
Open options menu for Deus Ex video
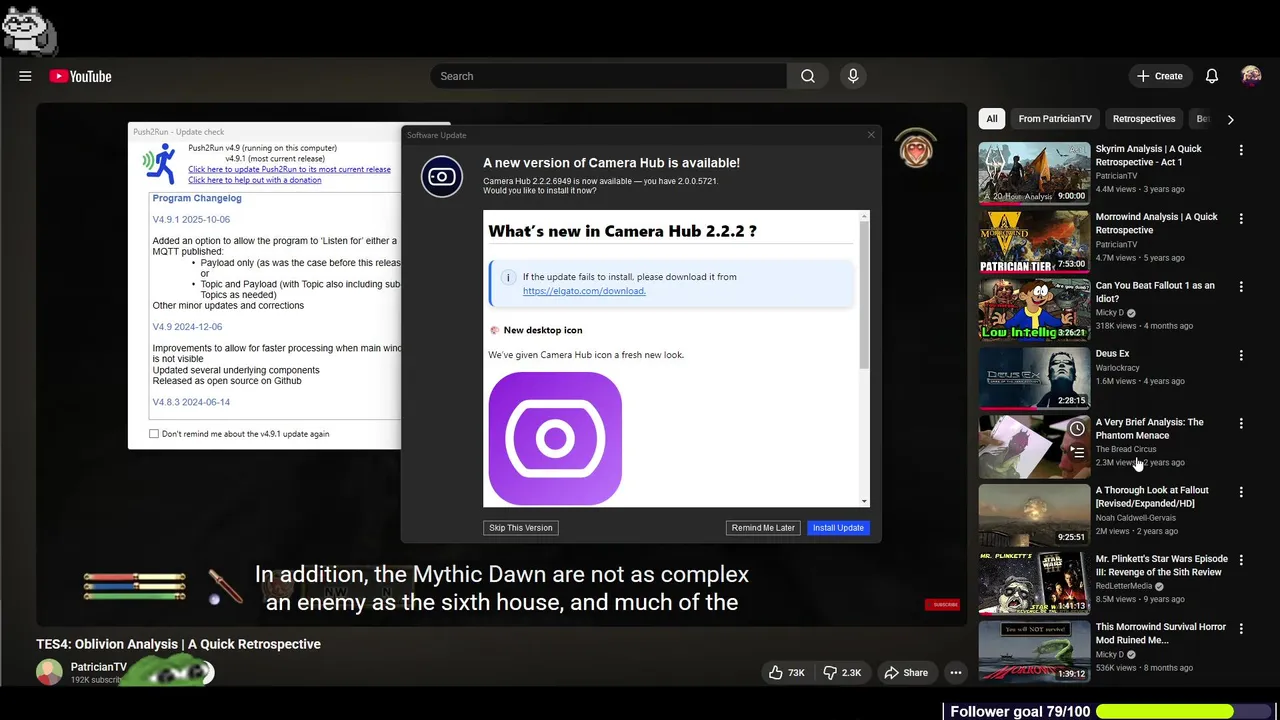coord(1241,355)
